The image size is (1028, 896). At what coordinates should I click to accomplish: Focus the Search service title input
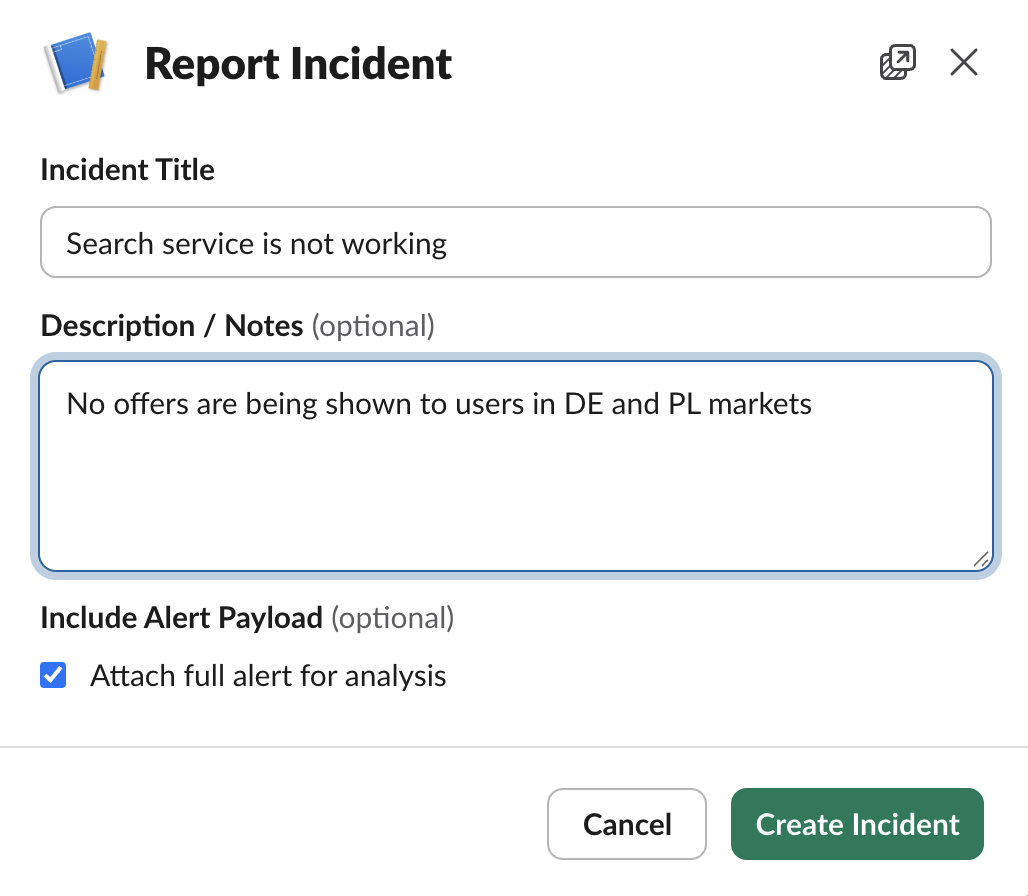coord(515,242)
